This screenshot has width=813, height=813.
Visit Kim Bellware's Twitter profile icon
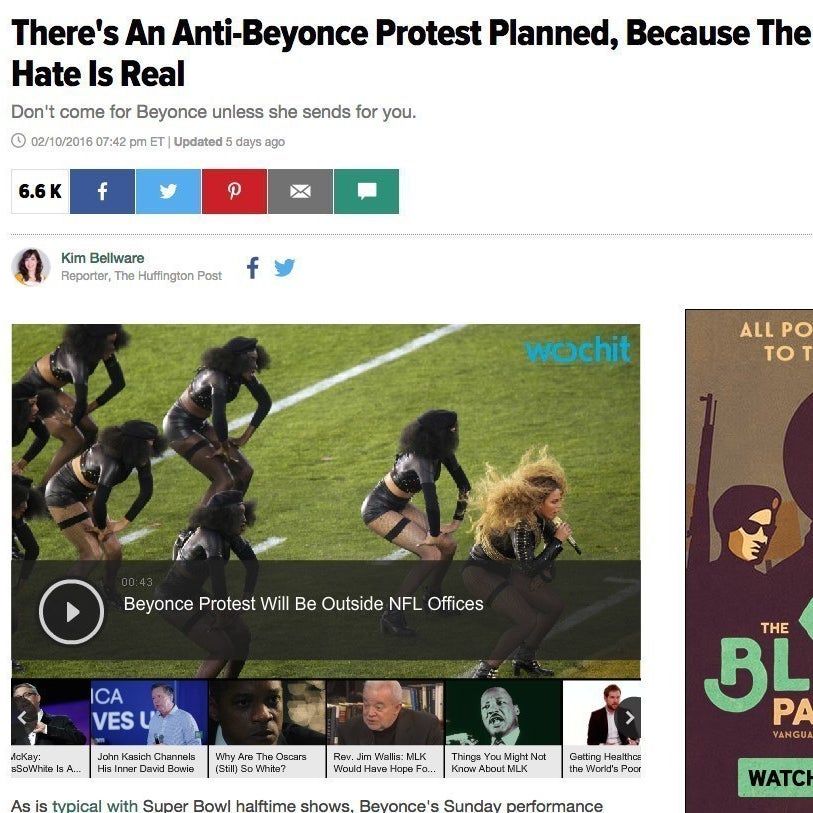pos(284,268)
